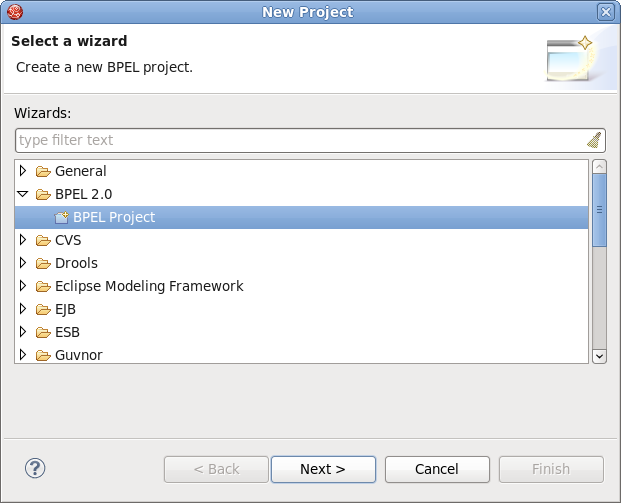Click the wizard list scrollbar down arrow

tap(599, 355)
